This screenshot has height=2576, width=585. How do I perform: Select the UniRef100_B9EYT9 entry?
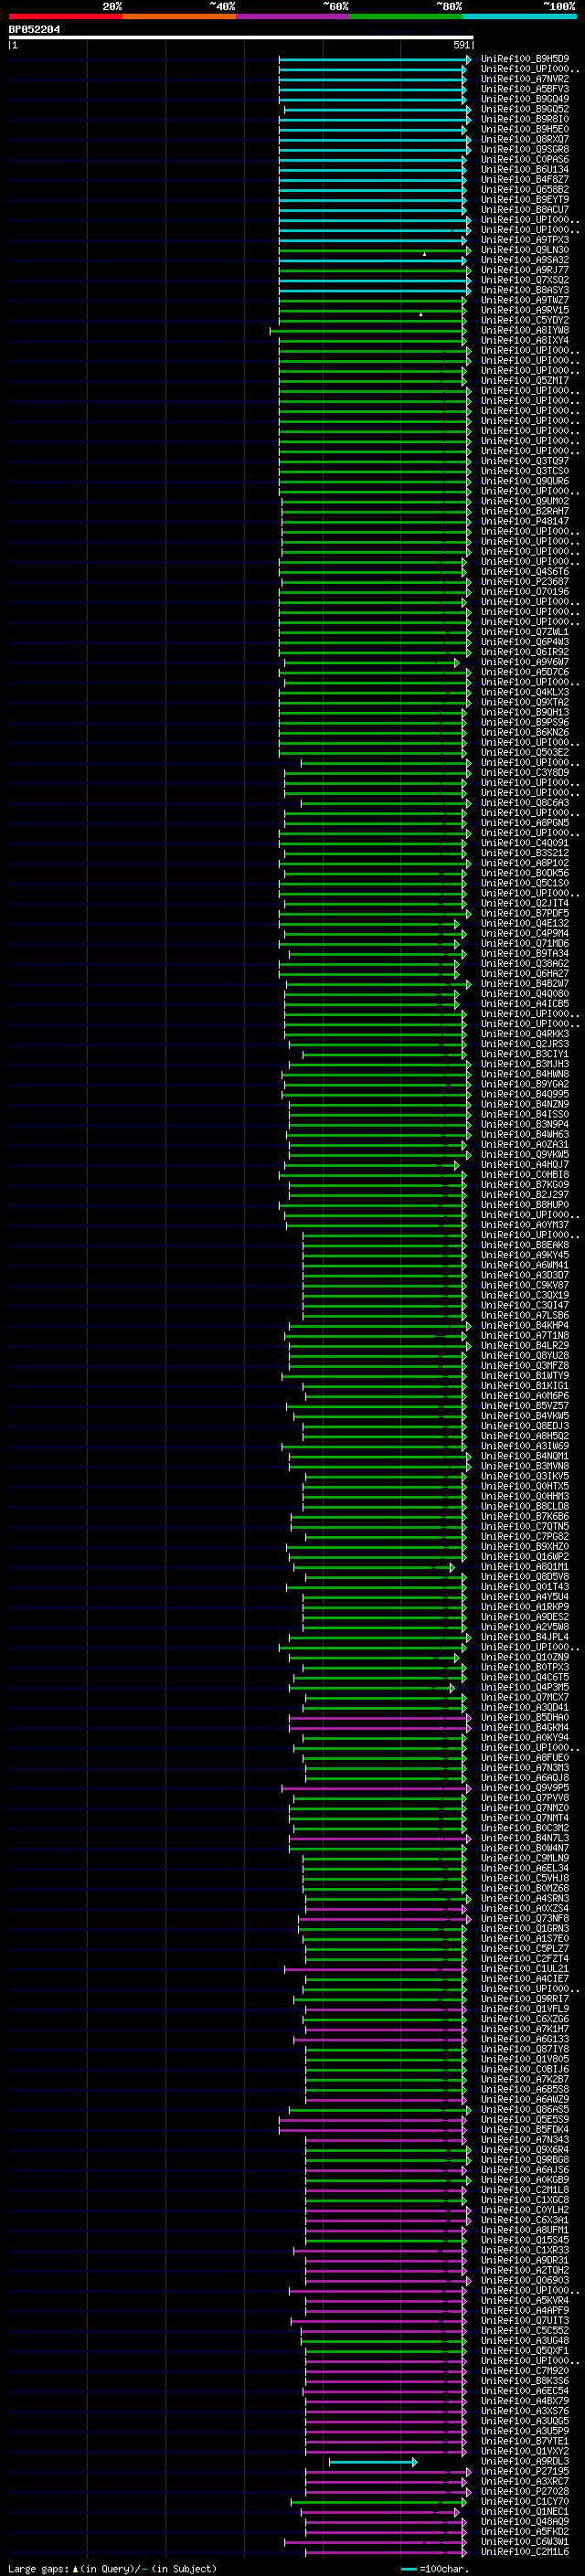pos(525,199)
